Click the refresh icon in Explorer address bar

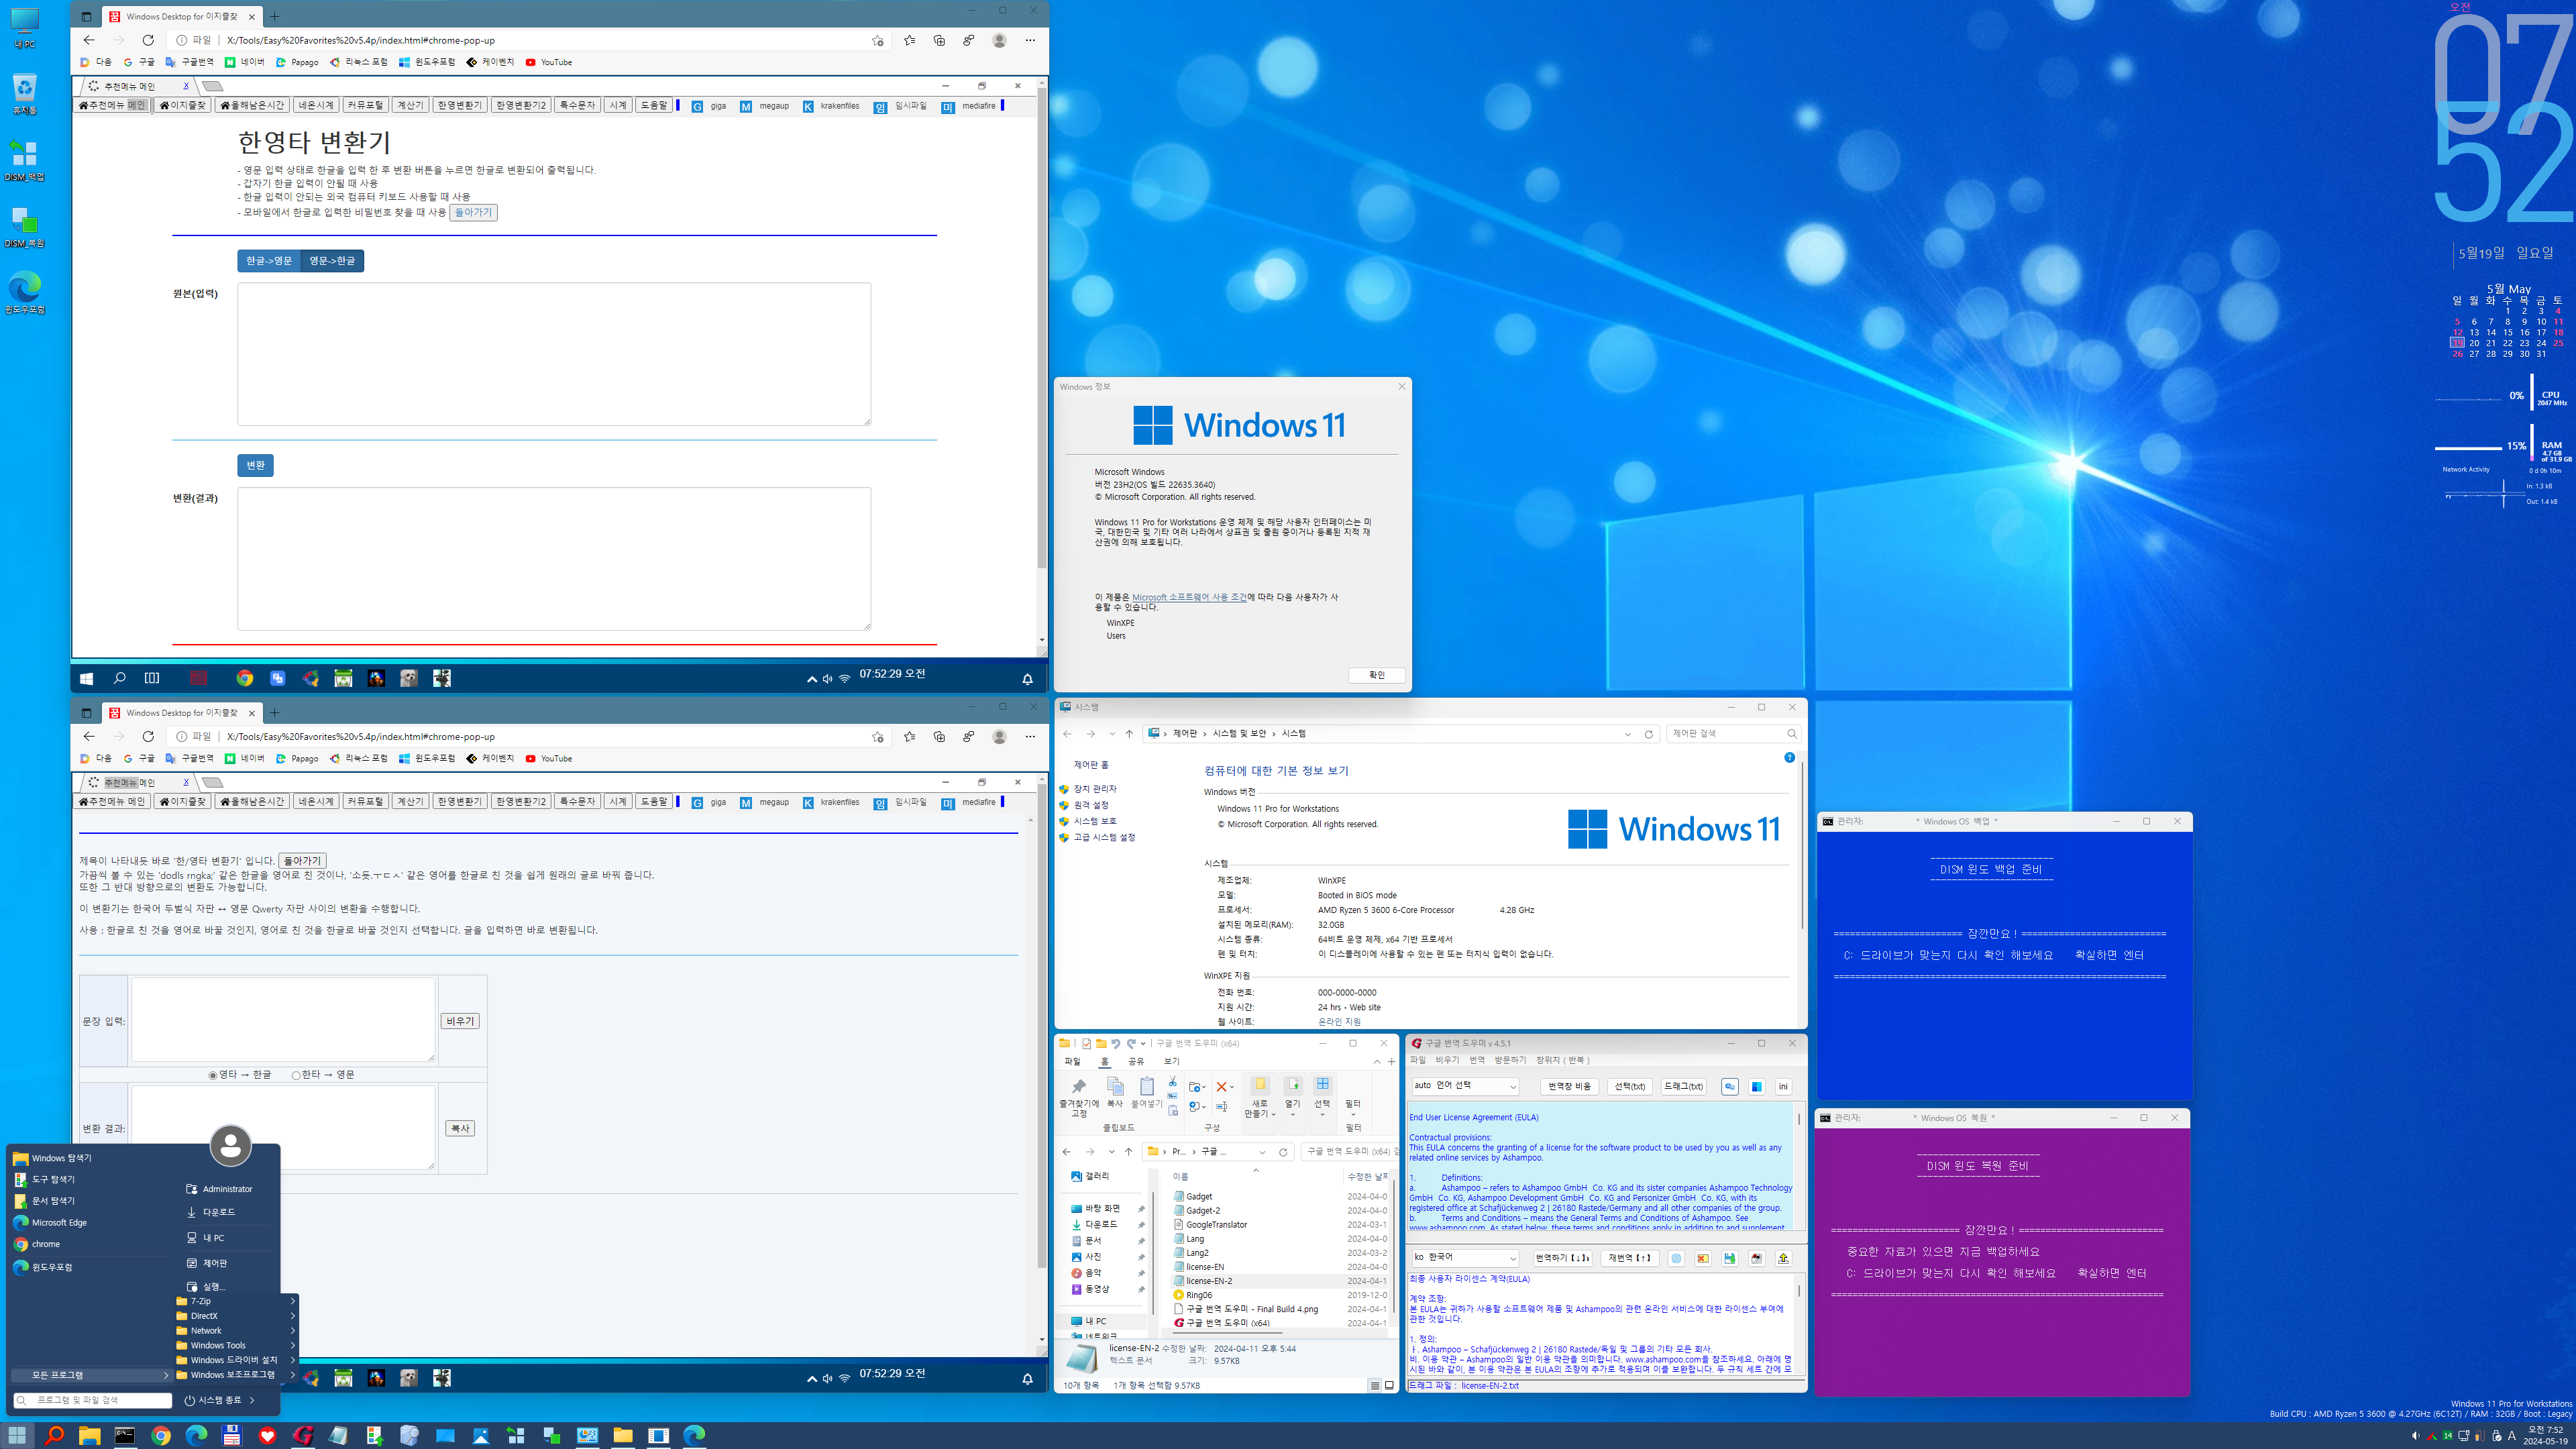[x=1283, y=1152]
